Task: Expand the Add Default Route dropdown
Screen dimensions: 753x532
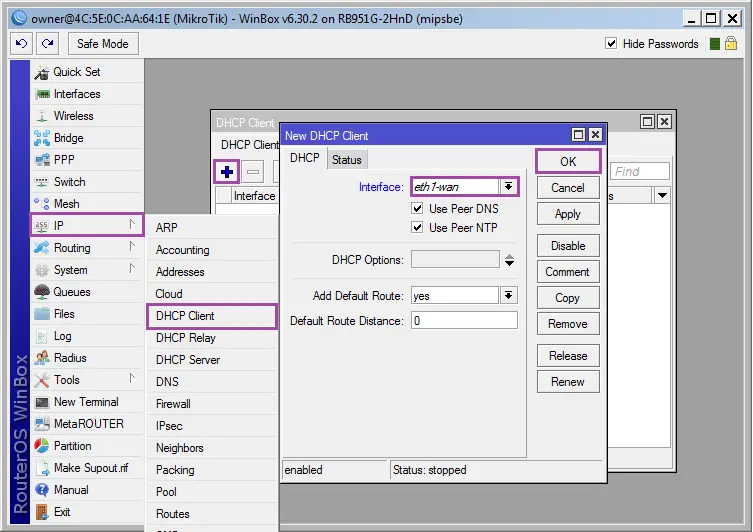Action: (x=508, y=295)
